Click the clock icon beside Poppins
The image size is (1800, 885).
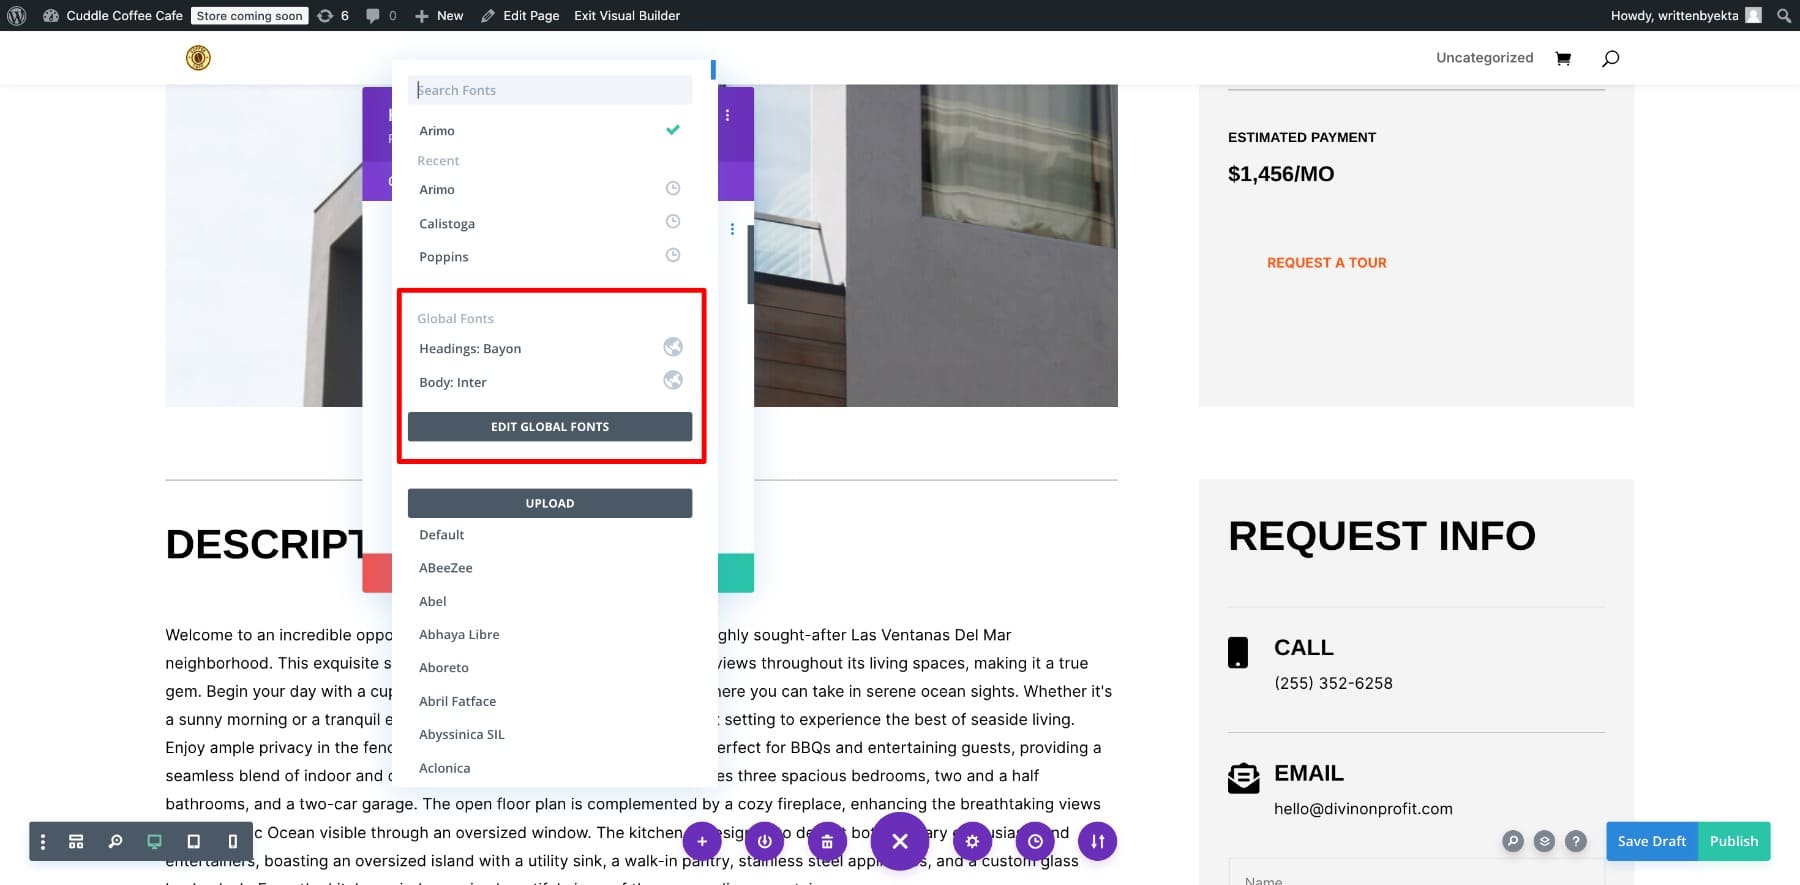(673, 255)
